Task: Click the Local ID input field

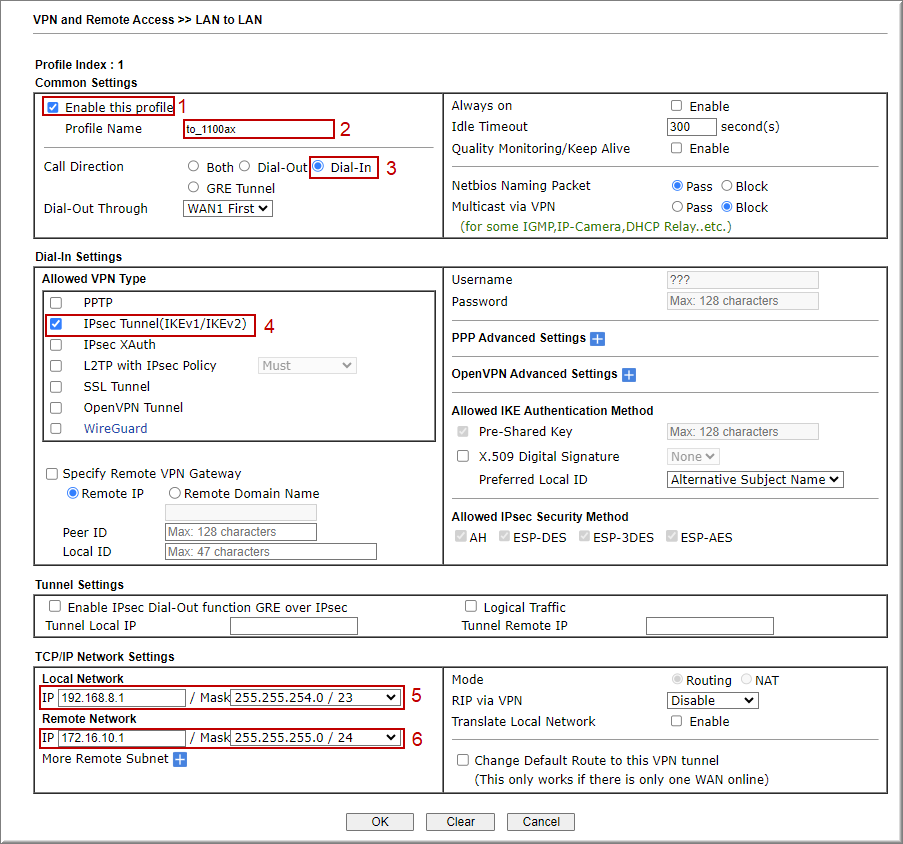Action: 271,552
